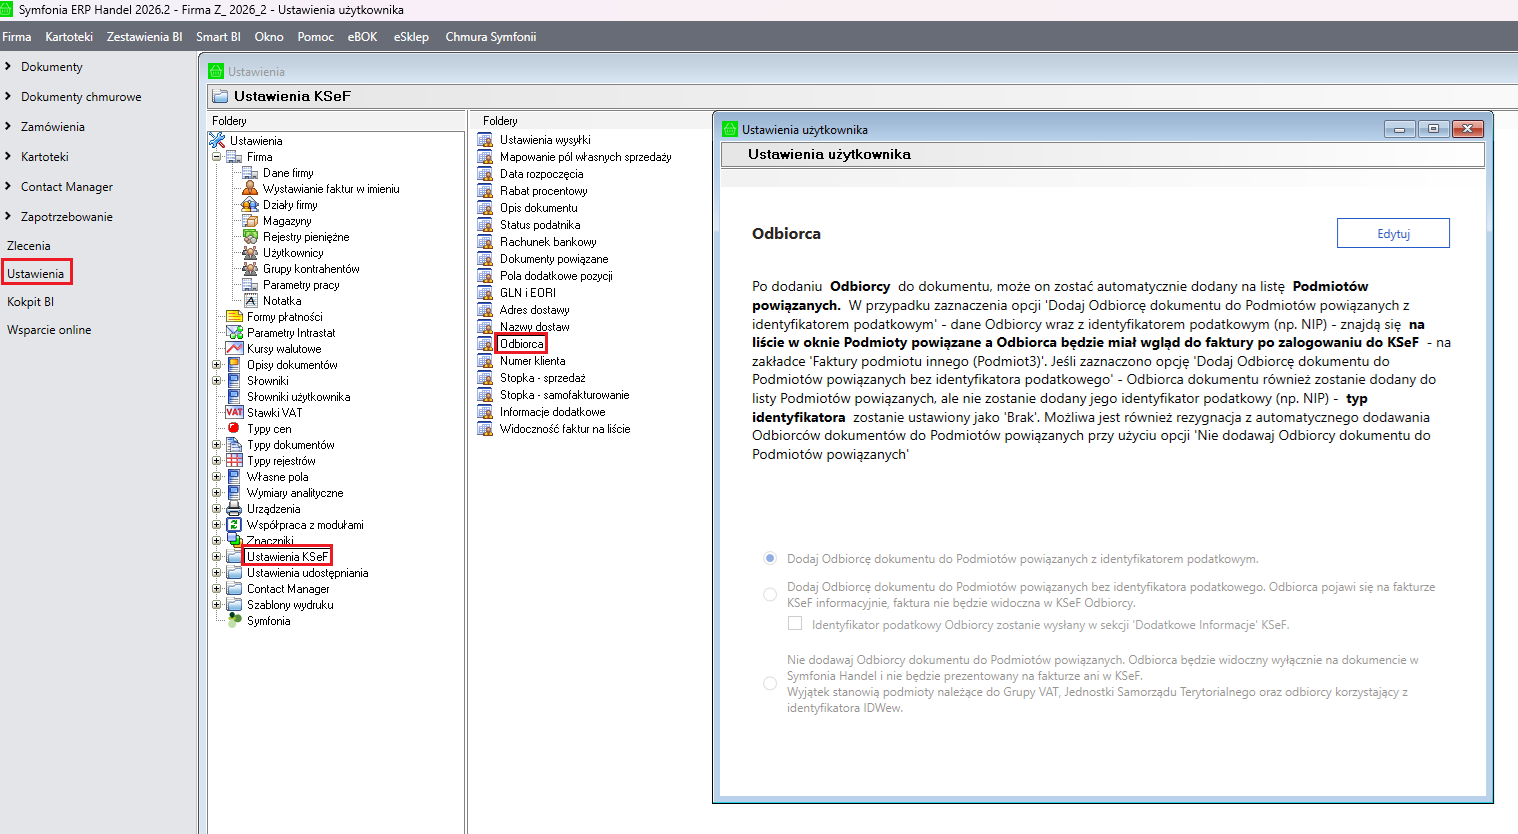The height and width of the screenshot is (834, 1518).
Task: Open the Kartoteki menu
Action: tap(69, 37)
